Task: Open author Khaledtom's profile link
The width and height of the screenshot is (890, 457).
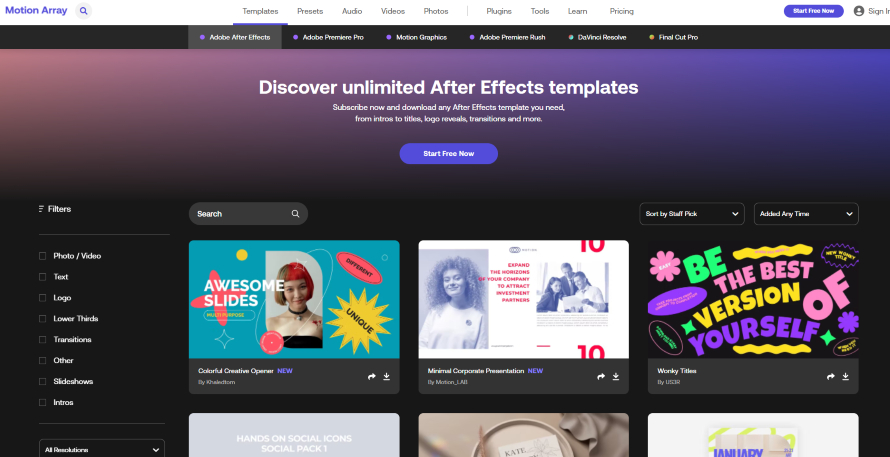Action: (x=220, y=382)
